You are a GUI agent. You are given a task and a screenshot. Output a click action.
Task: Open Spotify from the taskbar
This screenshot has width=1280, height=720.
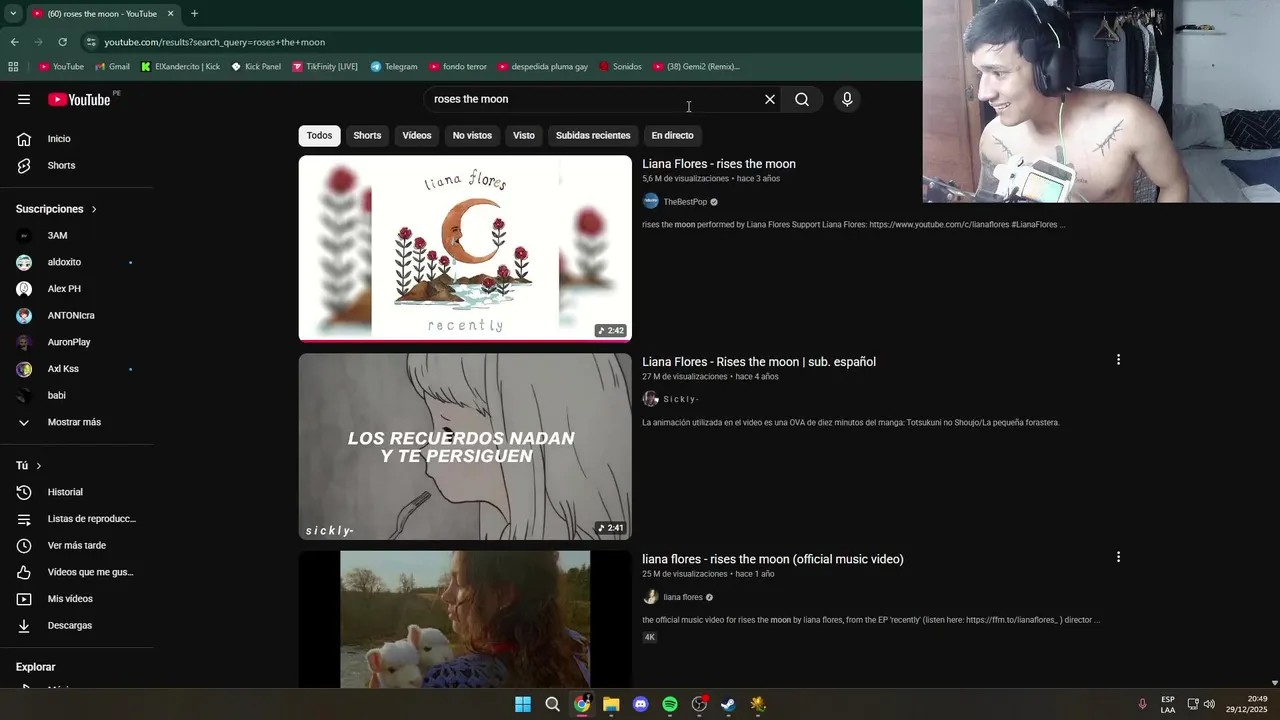pyautogui.click(x=670, y=704)
